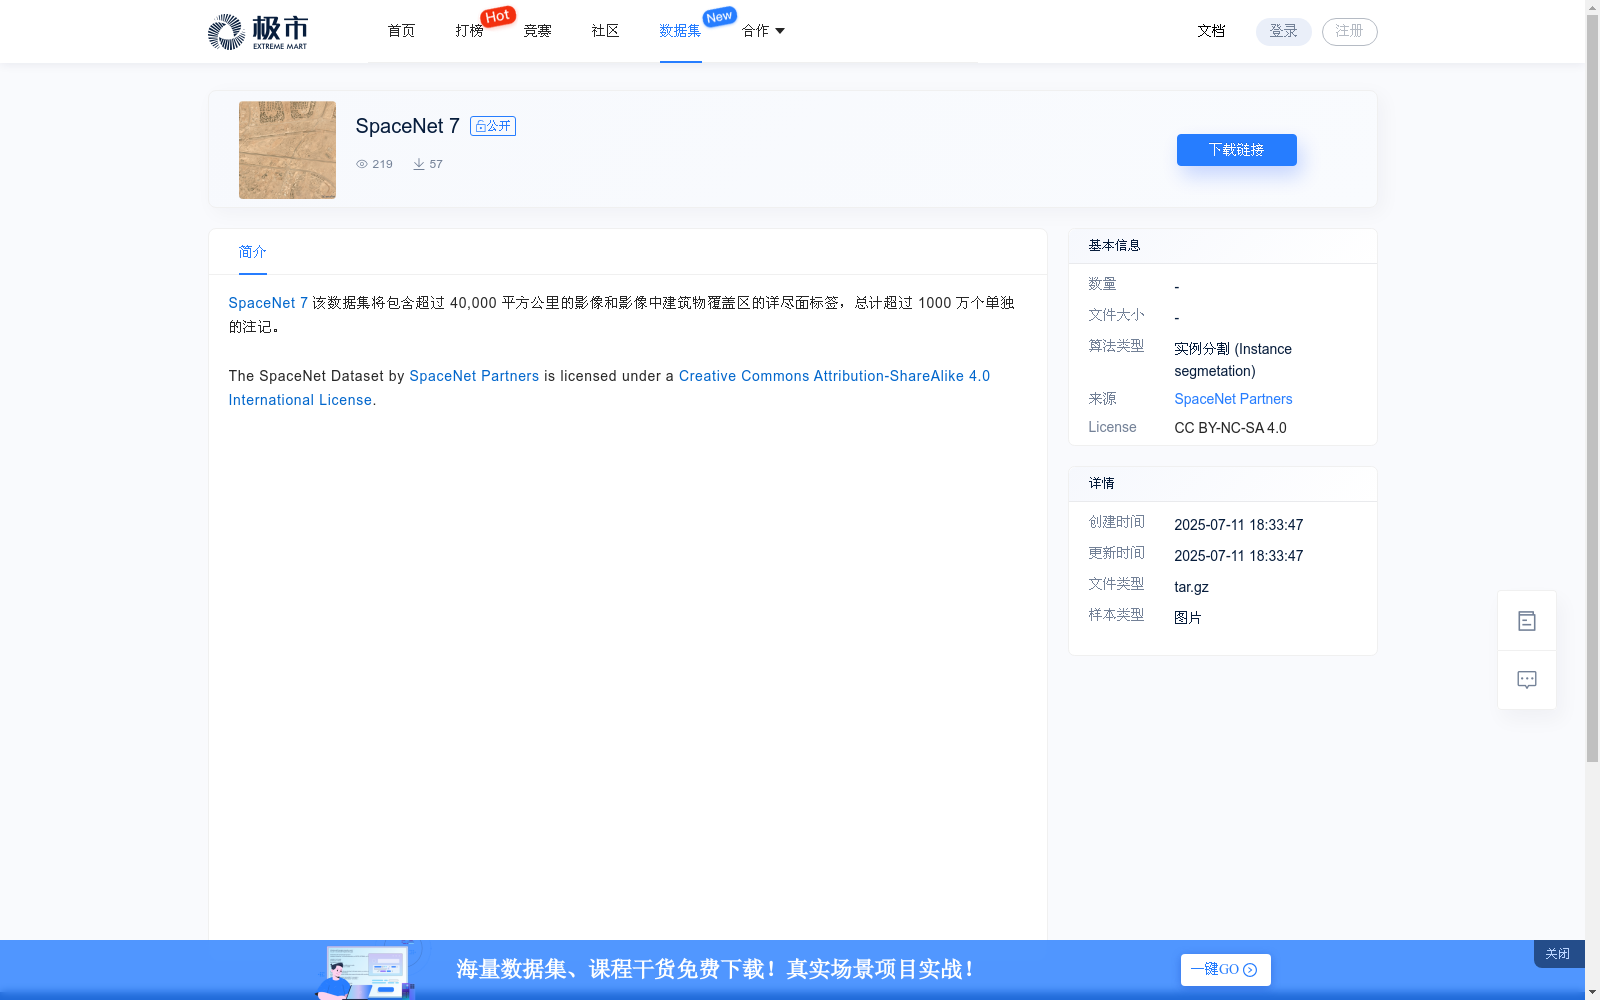The height and width of the screenshot is (1000, 1600).
Task: Click the 登录 login button
Action: pyautogui.click(x=1284, y=32)
